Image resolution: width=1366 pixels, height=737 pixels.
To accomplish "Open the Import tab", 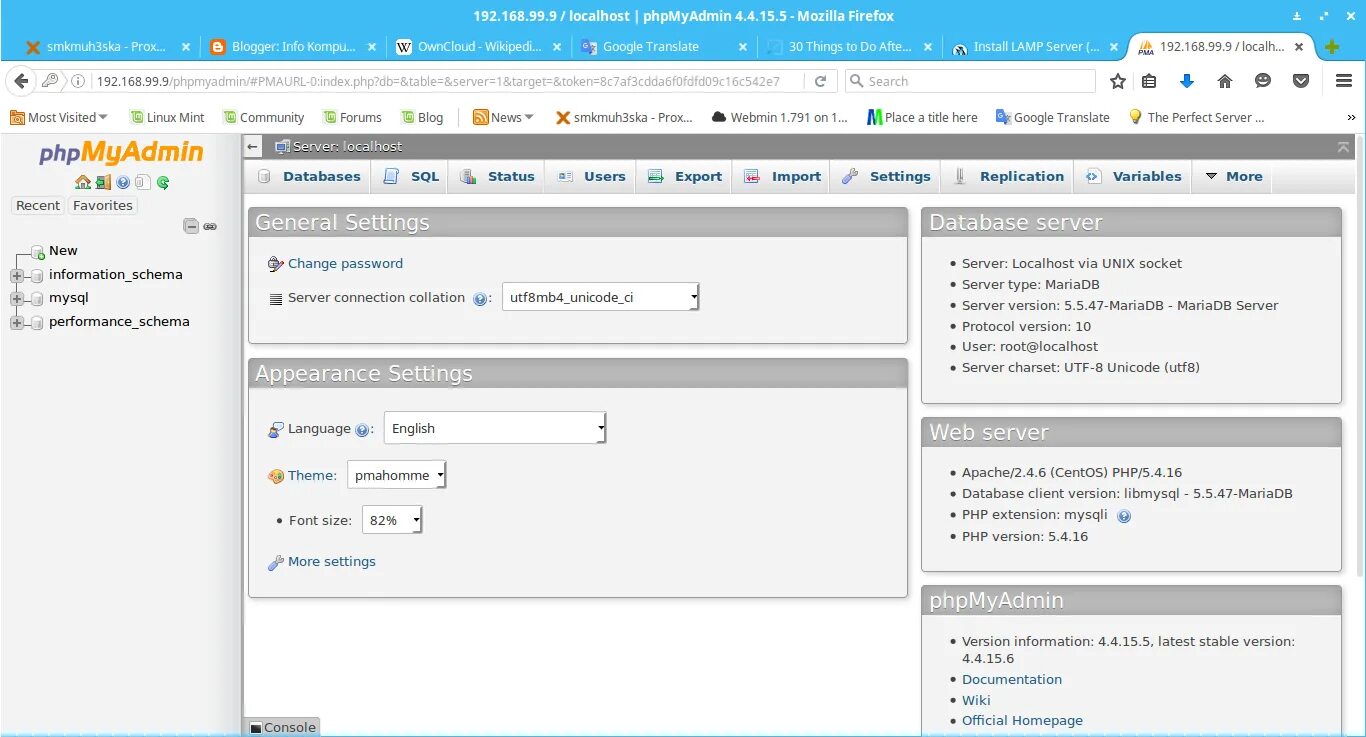I will coord(782,176).
